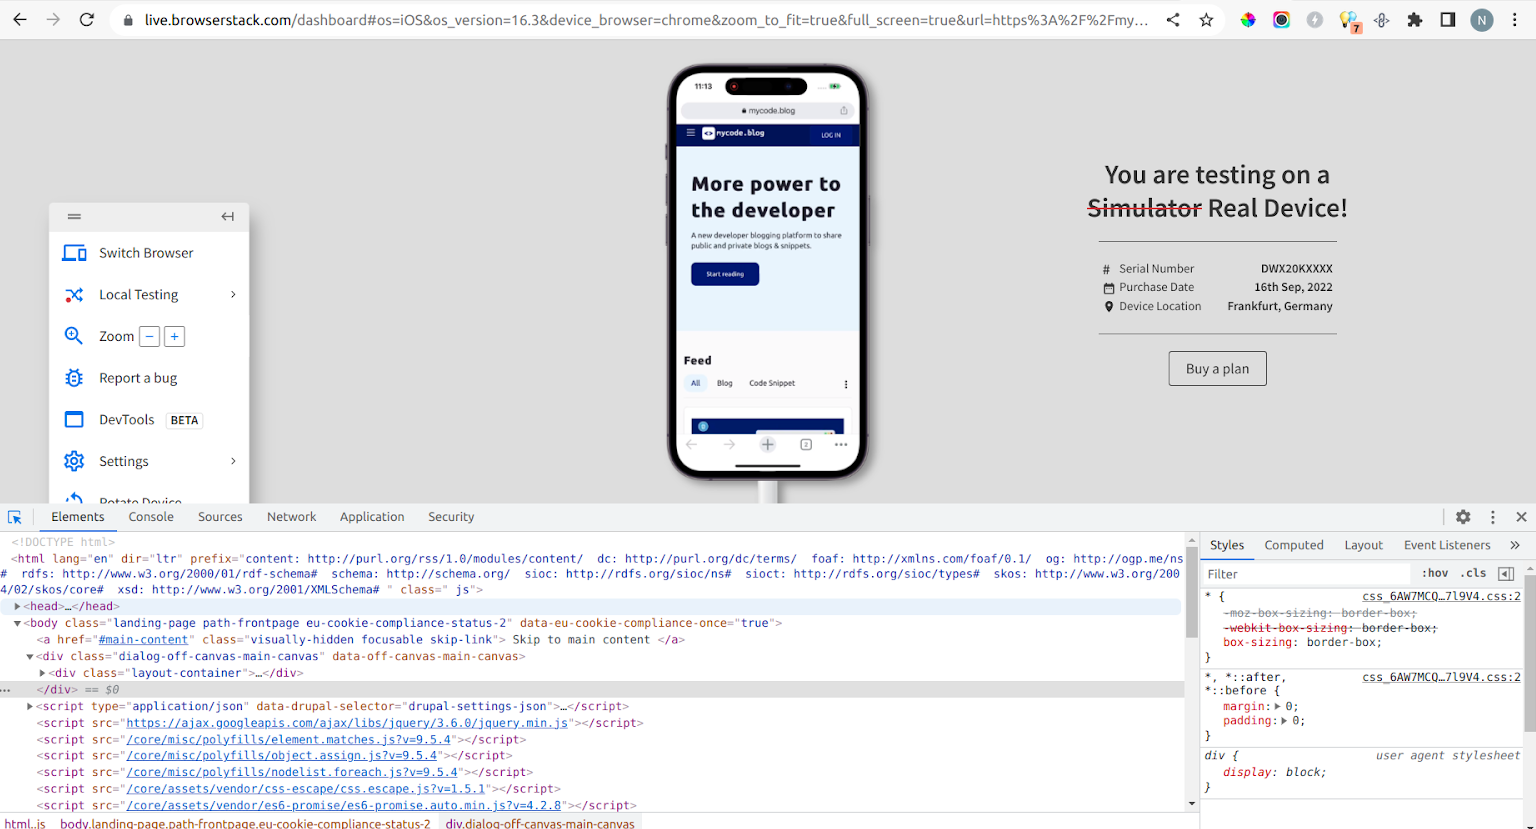Viewport: 1536px width, 829px height.
Task: Click Start reading on phone screen
Action: (x=725, y=274)
